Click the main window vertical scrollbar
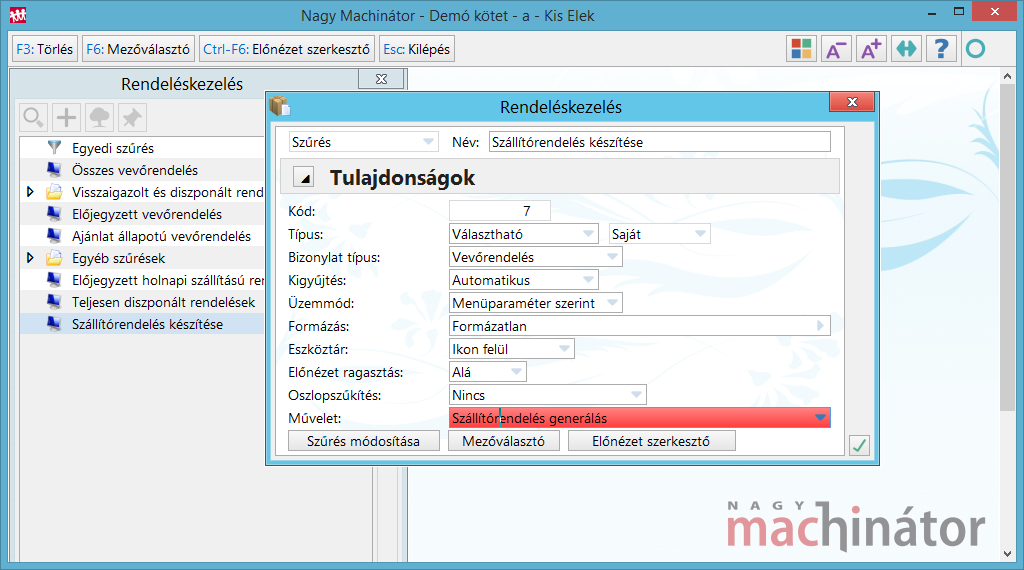The height and width of the screenshot is (570, 1024). point(1007,248)
